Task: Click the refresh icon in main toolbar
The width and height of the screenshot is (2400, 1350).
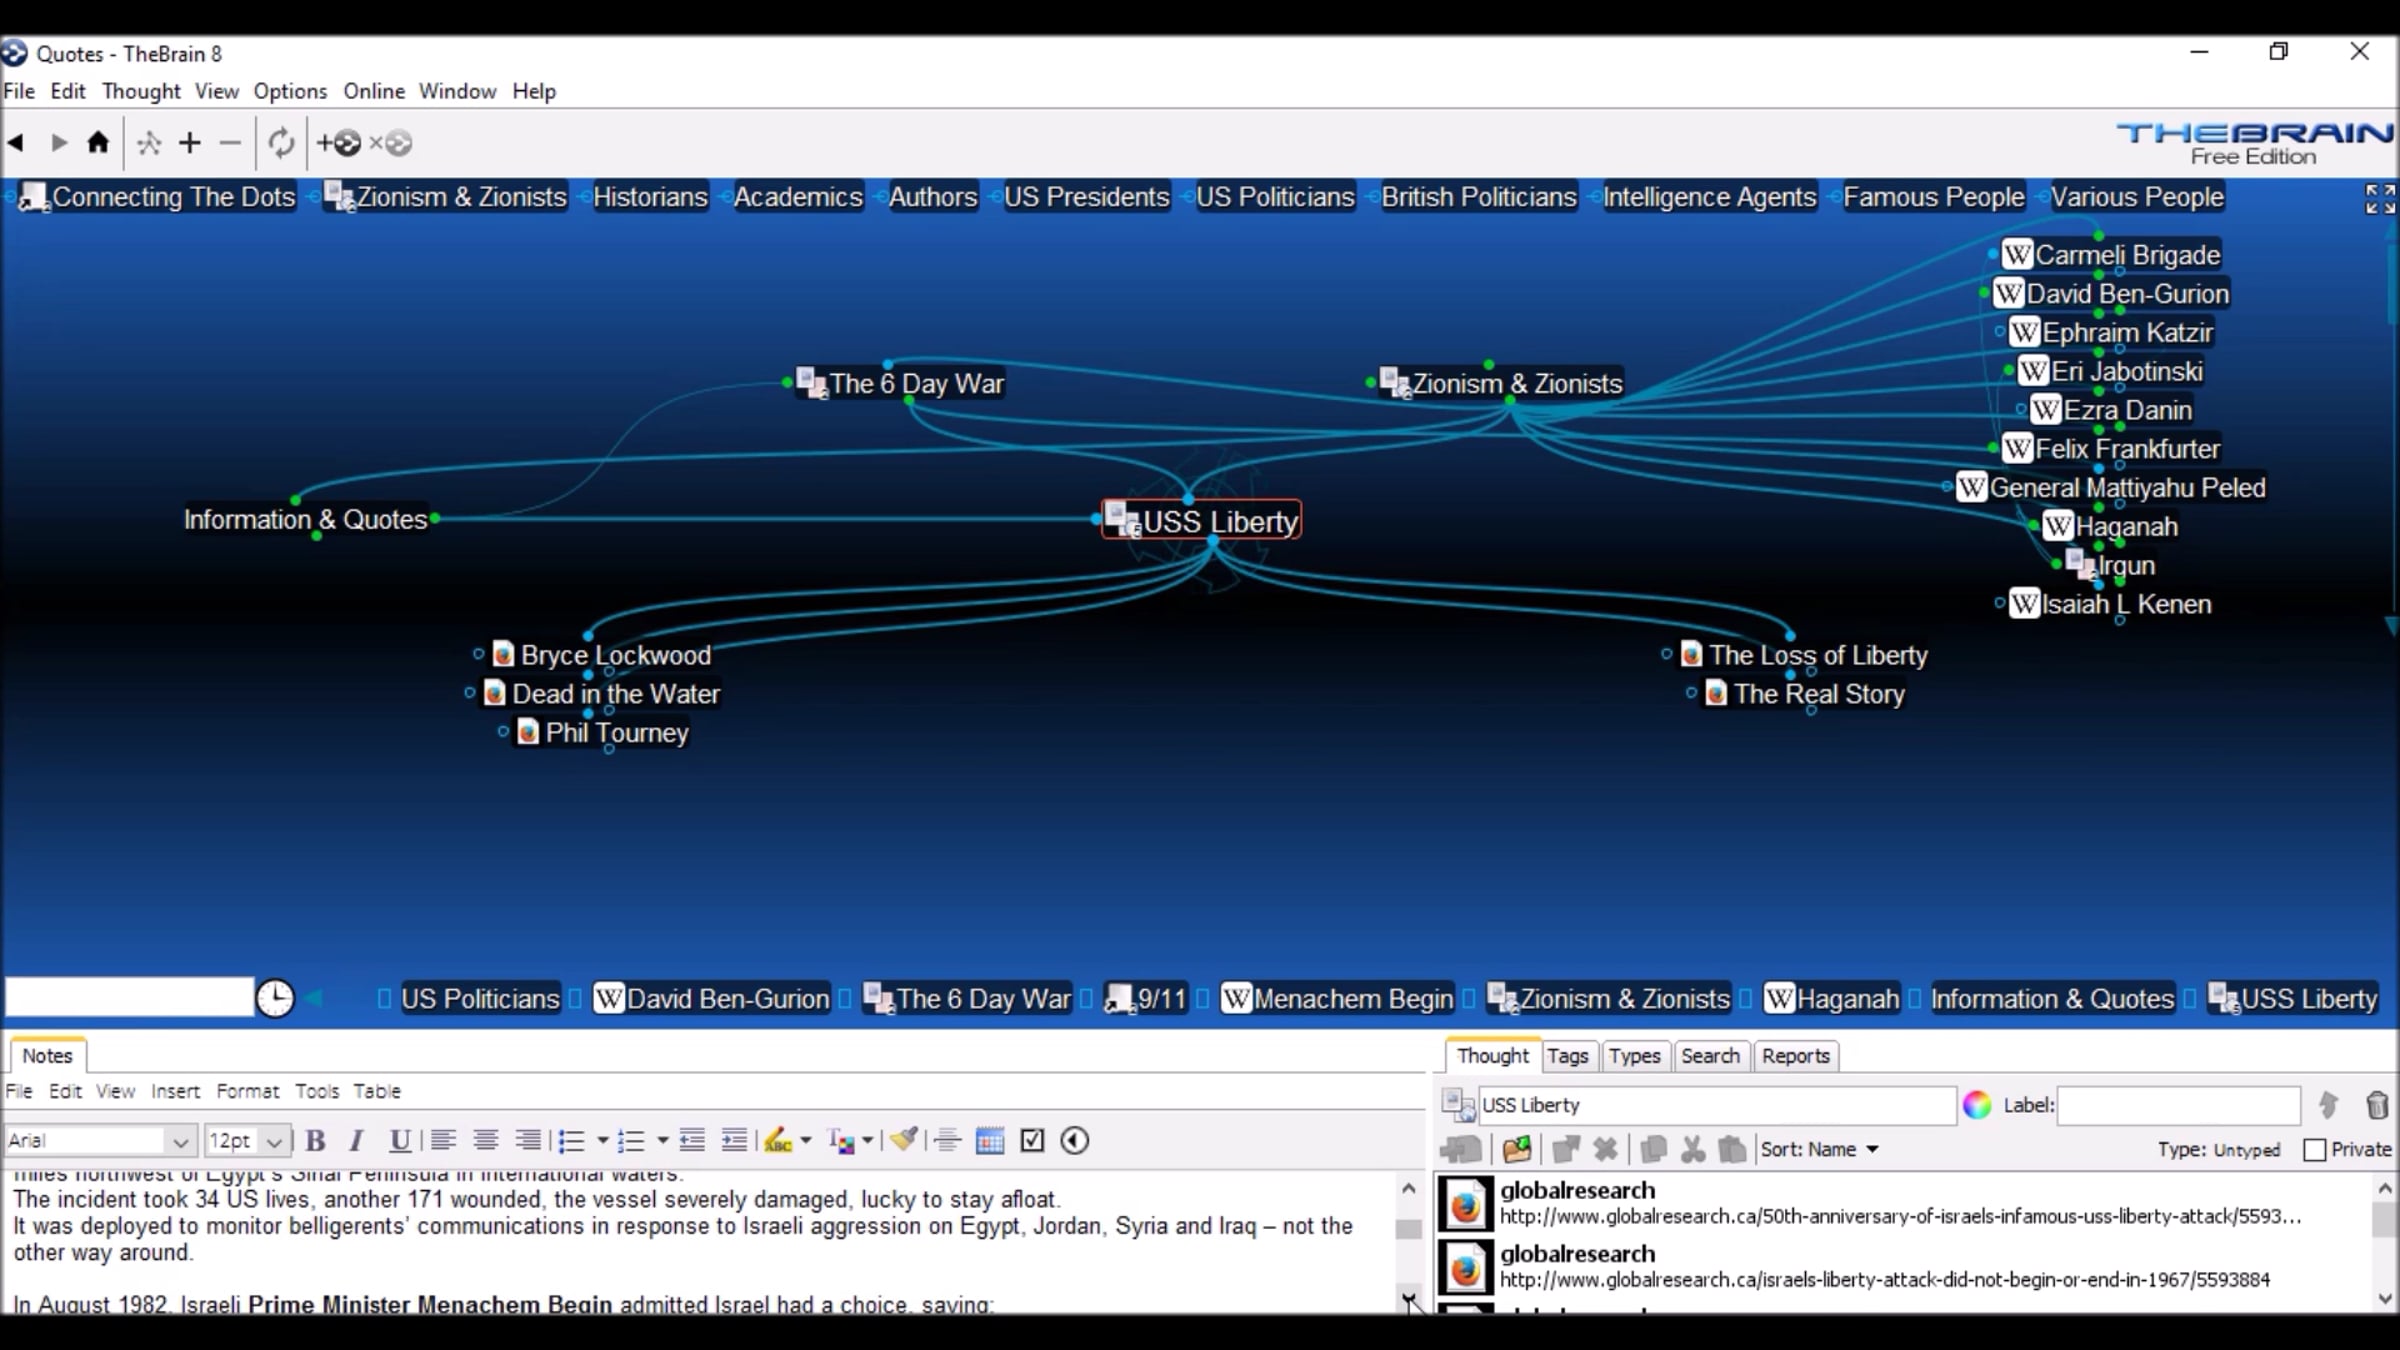Action: 281,143
